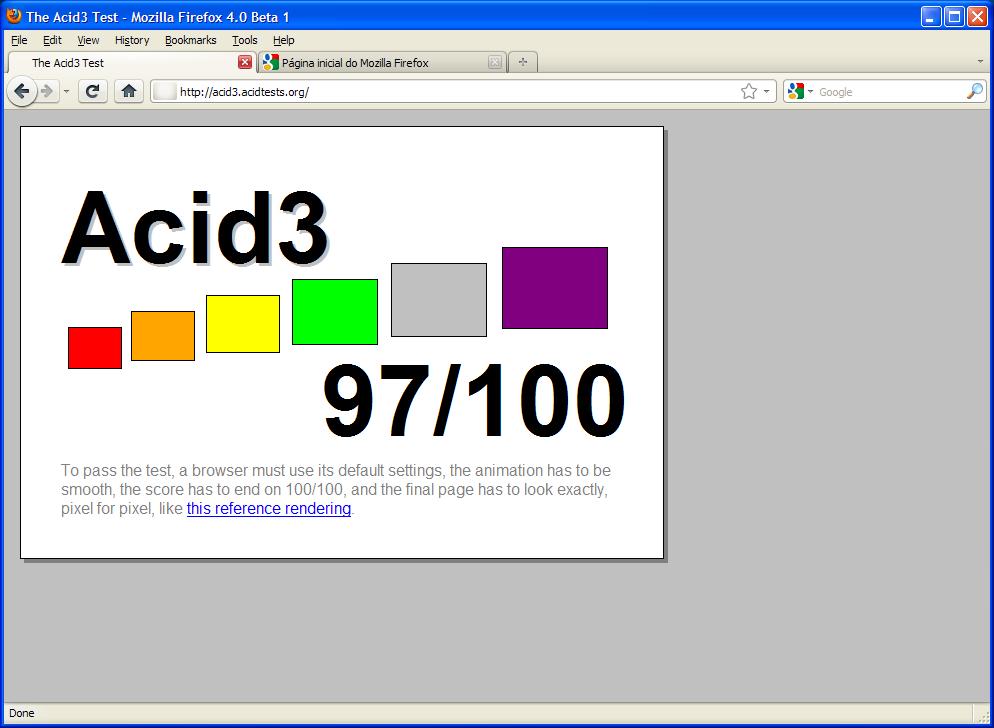
Task: Open the Bookmarks menu
Action: 190,40
